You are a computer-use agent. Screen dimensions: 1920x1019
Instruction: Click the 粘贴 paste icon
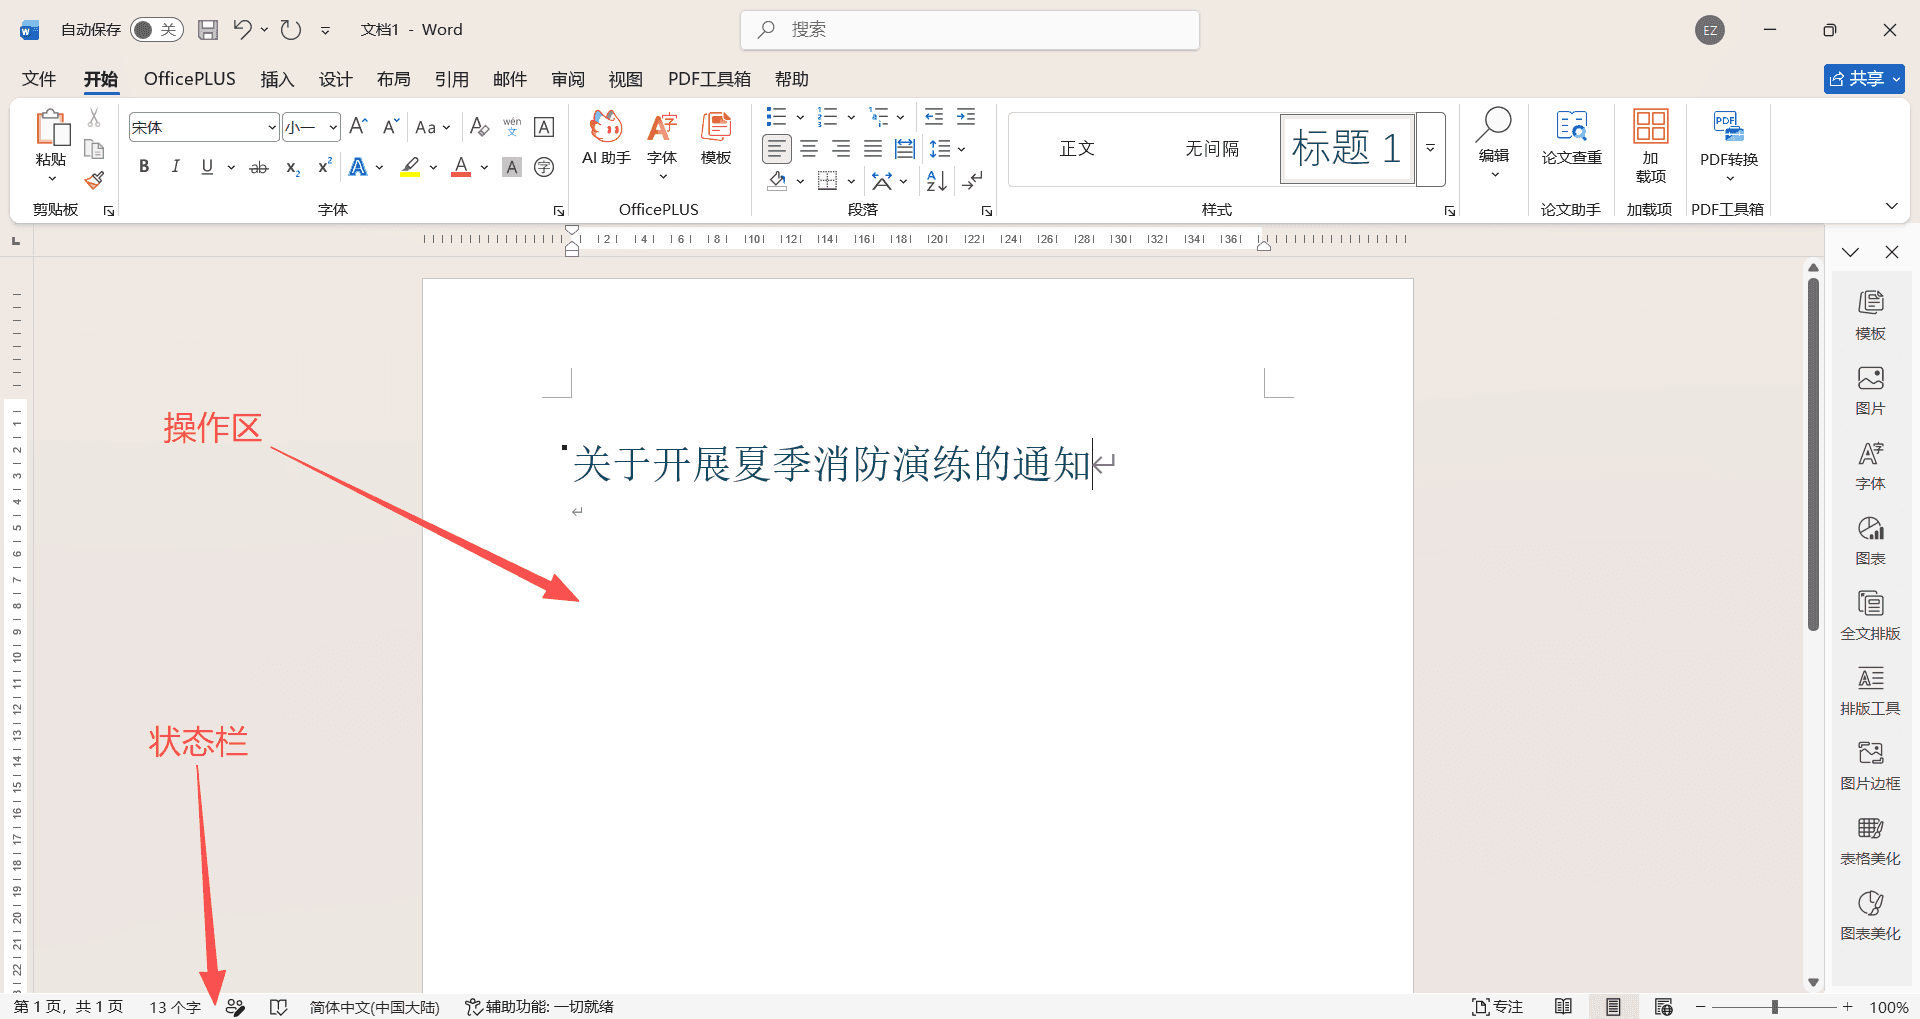52,128
